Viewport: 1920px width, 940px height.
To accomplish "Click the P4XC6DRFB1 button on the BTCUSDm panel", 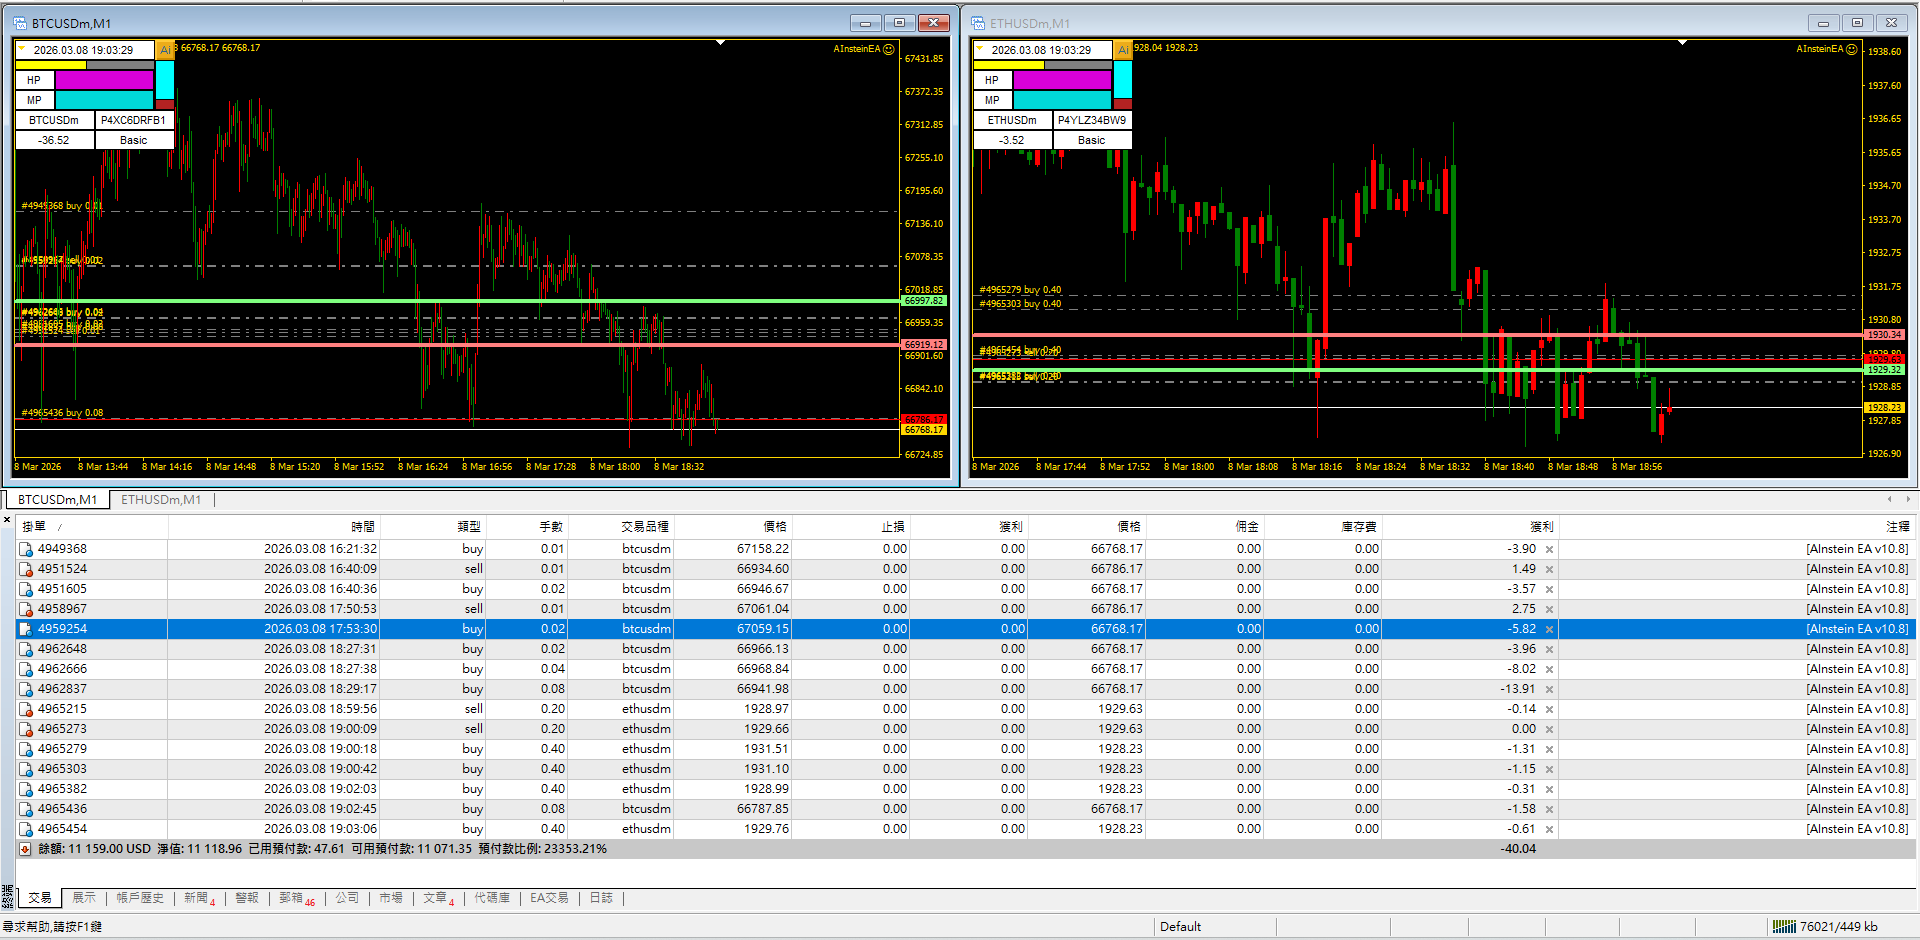I will (x=133, y=120).
